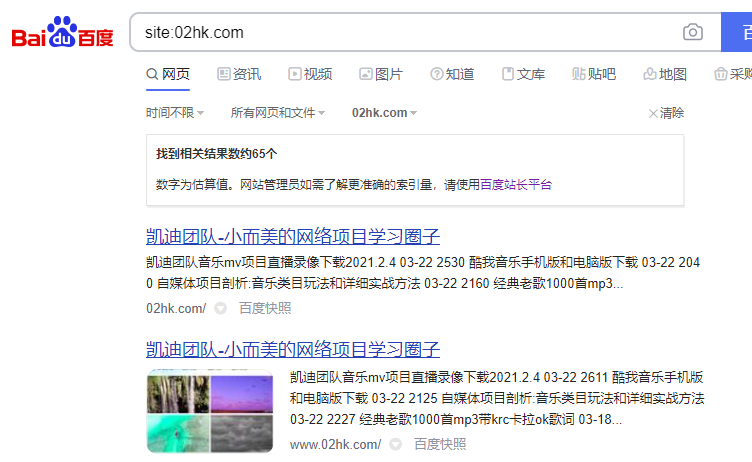The height and width of the screenshot is (462, 752).
Task: Click the blue Baidu search button
Action: (737, 32)
